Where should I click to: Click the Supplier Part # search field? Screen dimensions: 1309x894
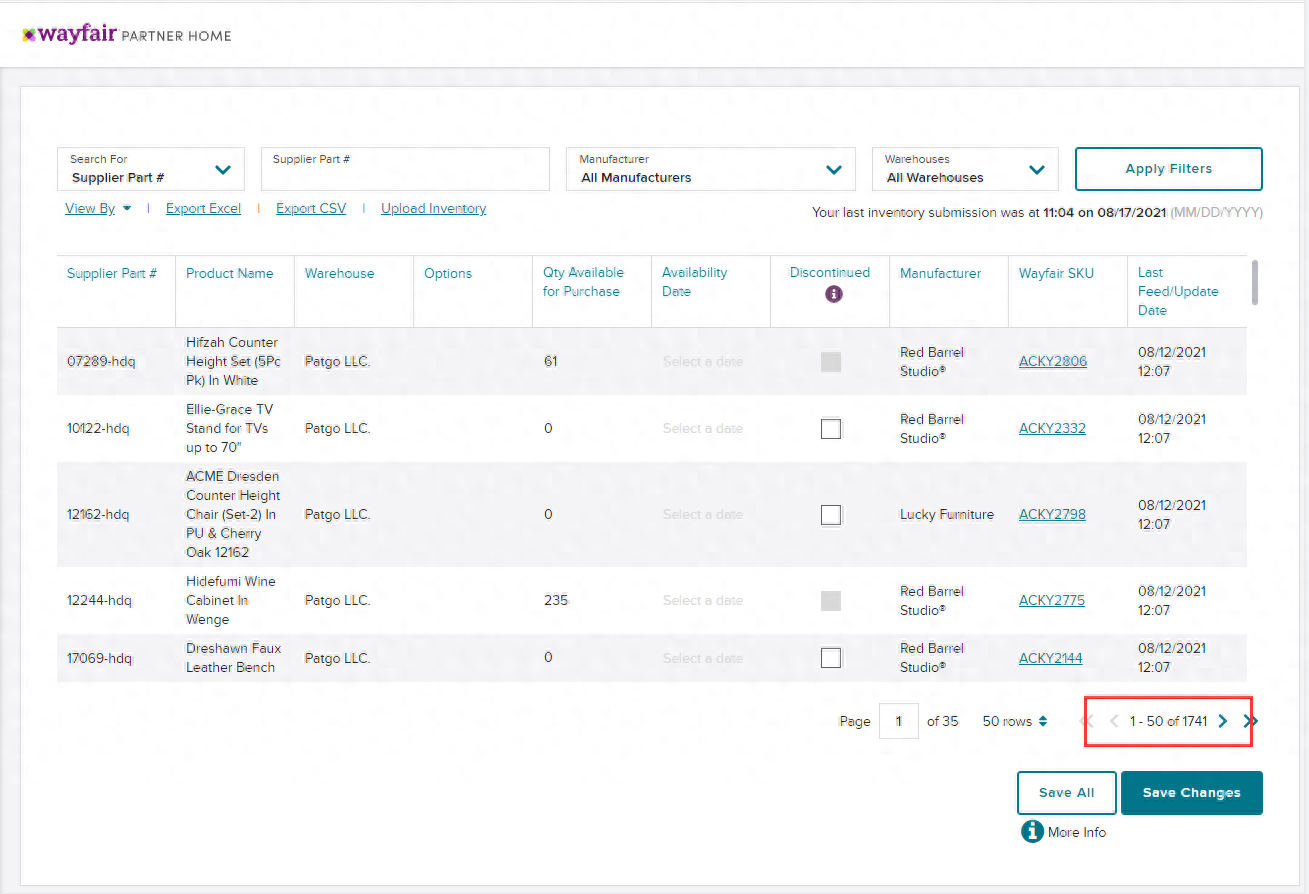(405, 169)
